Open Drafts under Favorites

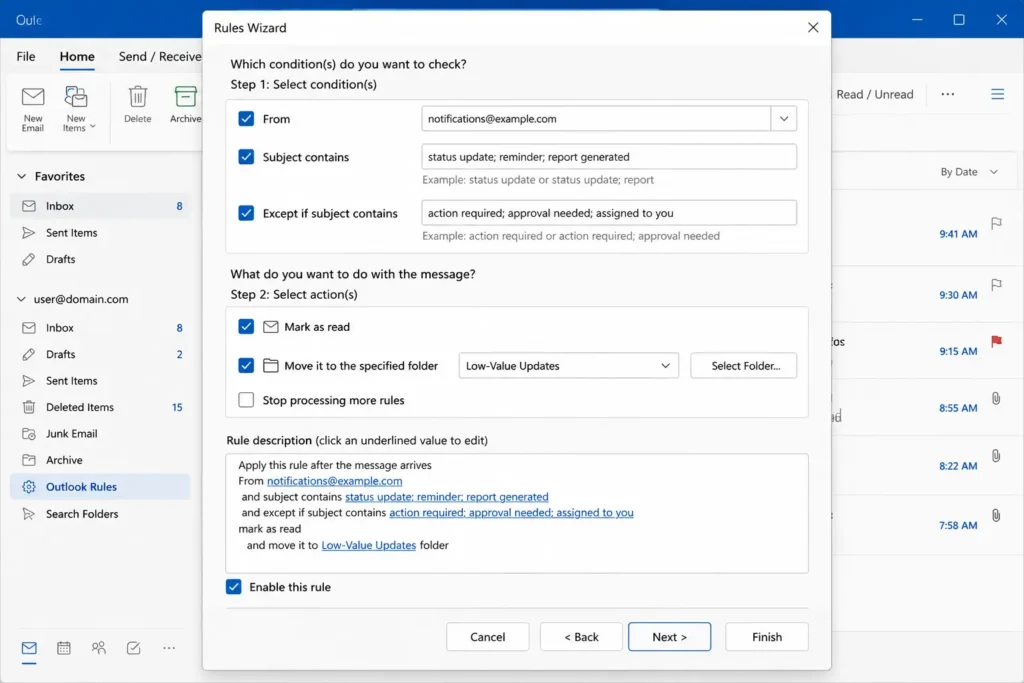[x=101, y=259]
